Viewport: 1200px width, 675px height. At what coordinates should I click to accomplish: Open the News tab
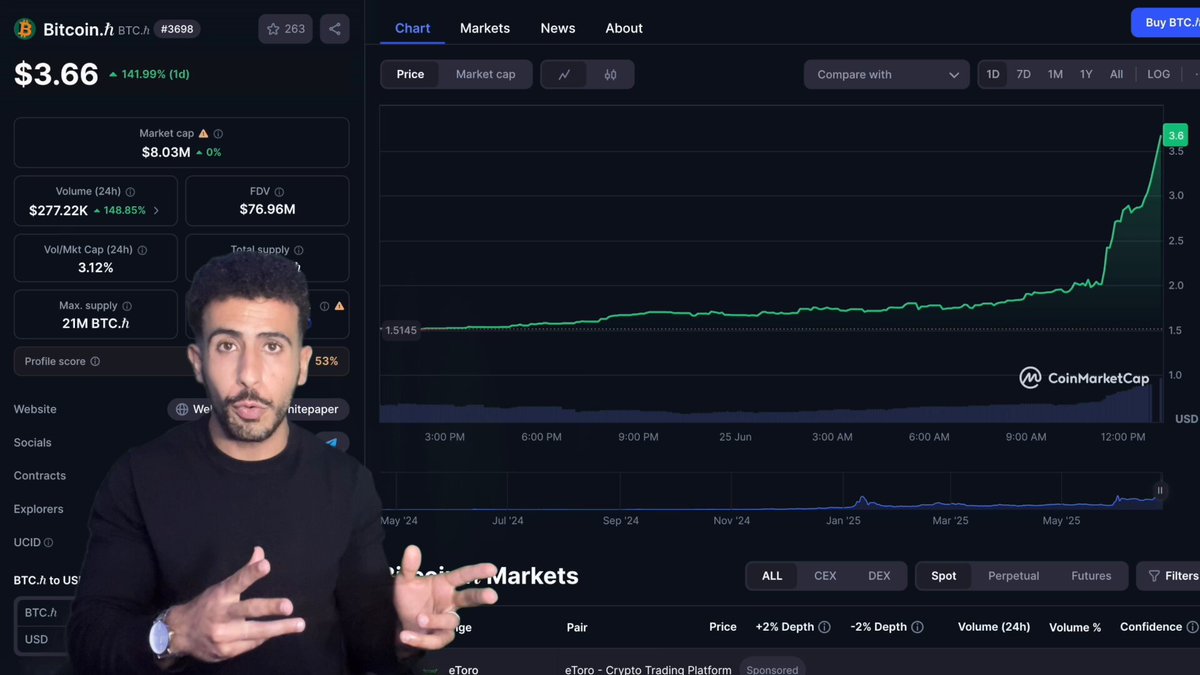pos(558,28)
